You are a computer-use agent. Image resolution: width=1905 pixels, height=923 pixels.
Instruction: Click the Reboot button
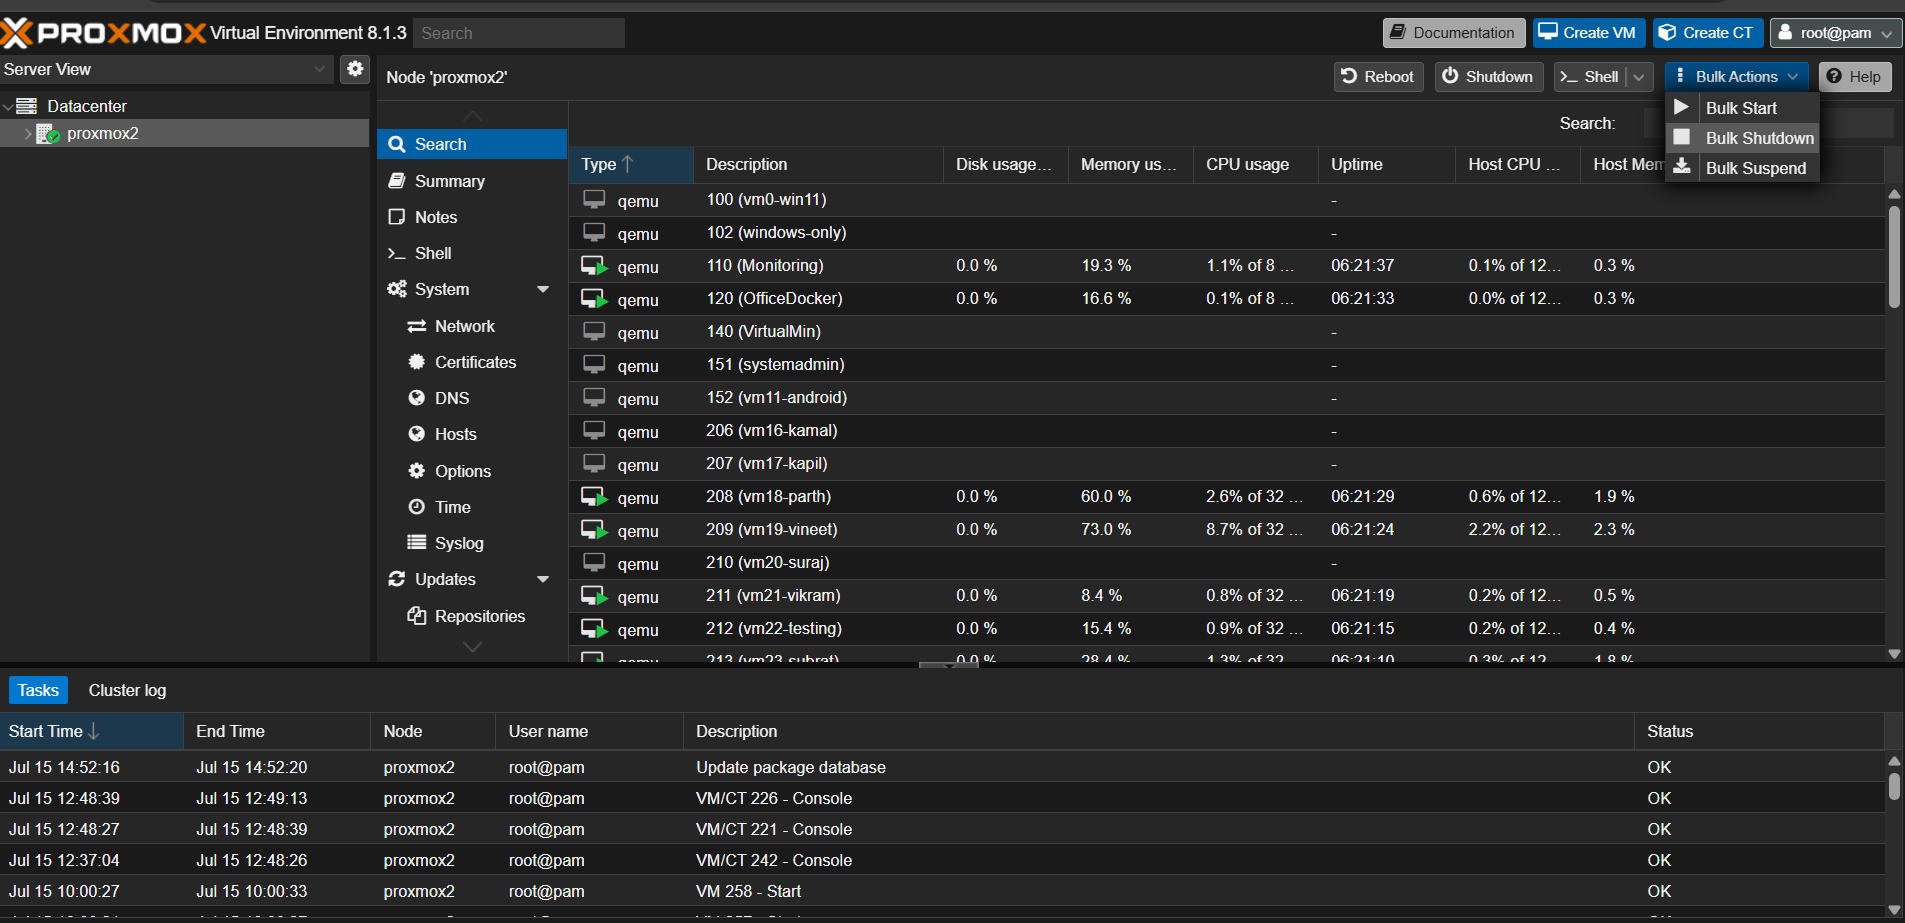[x=1378, y=77]
